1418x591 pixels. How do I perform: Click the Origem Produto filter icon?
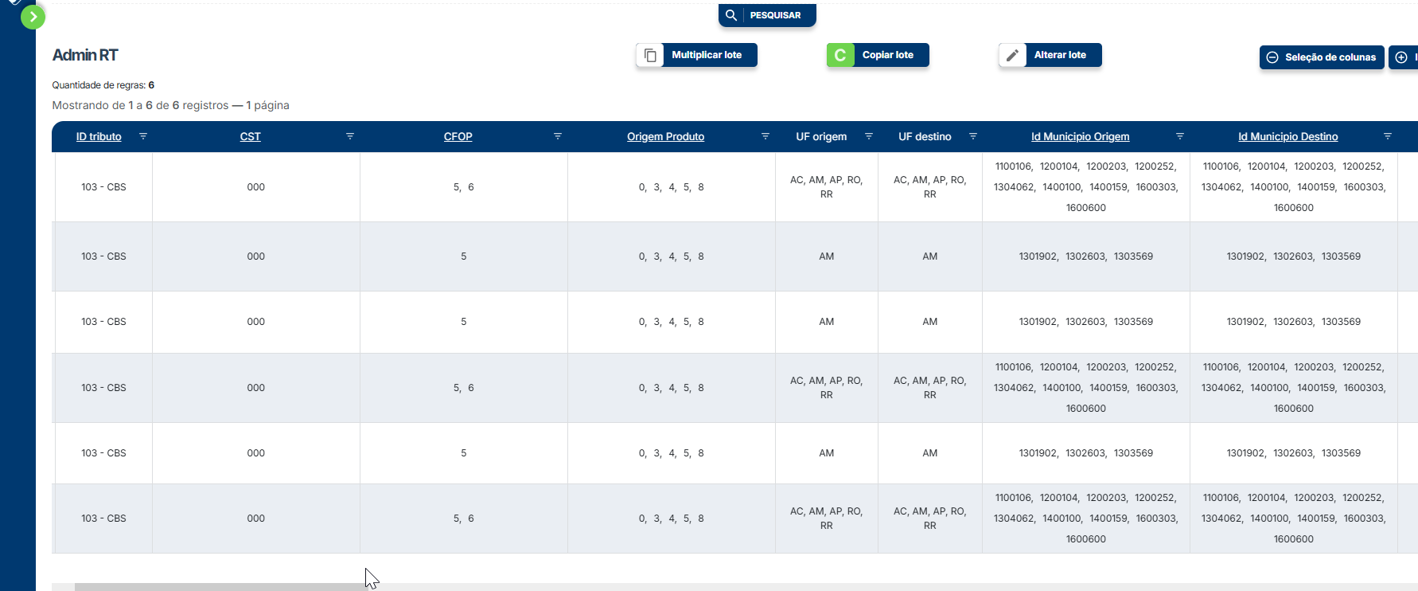point(765,136)
